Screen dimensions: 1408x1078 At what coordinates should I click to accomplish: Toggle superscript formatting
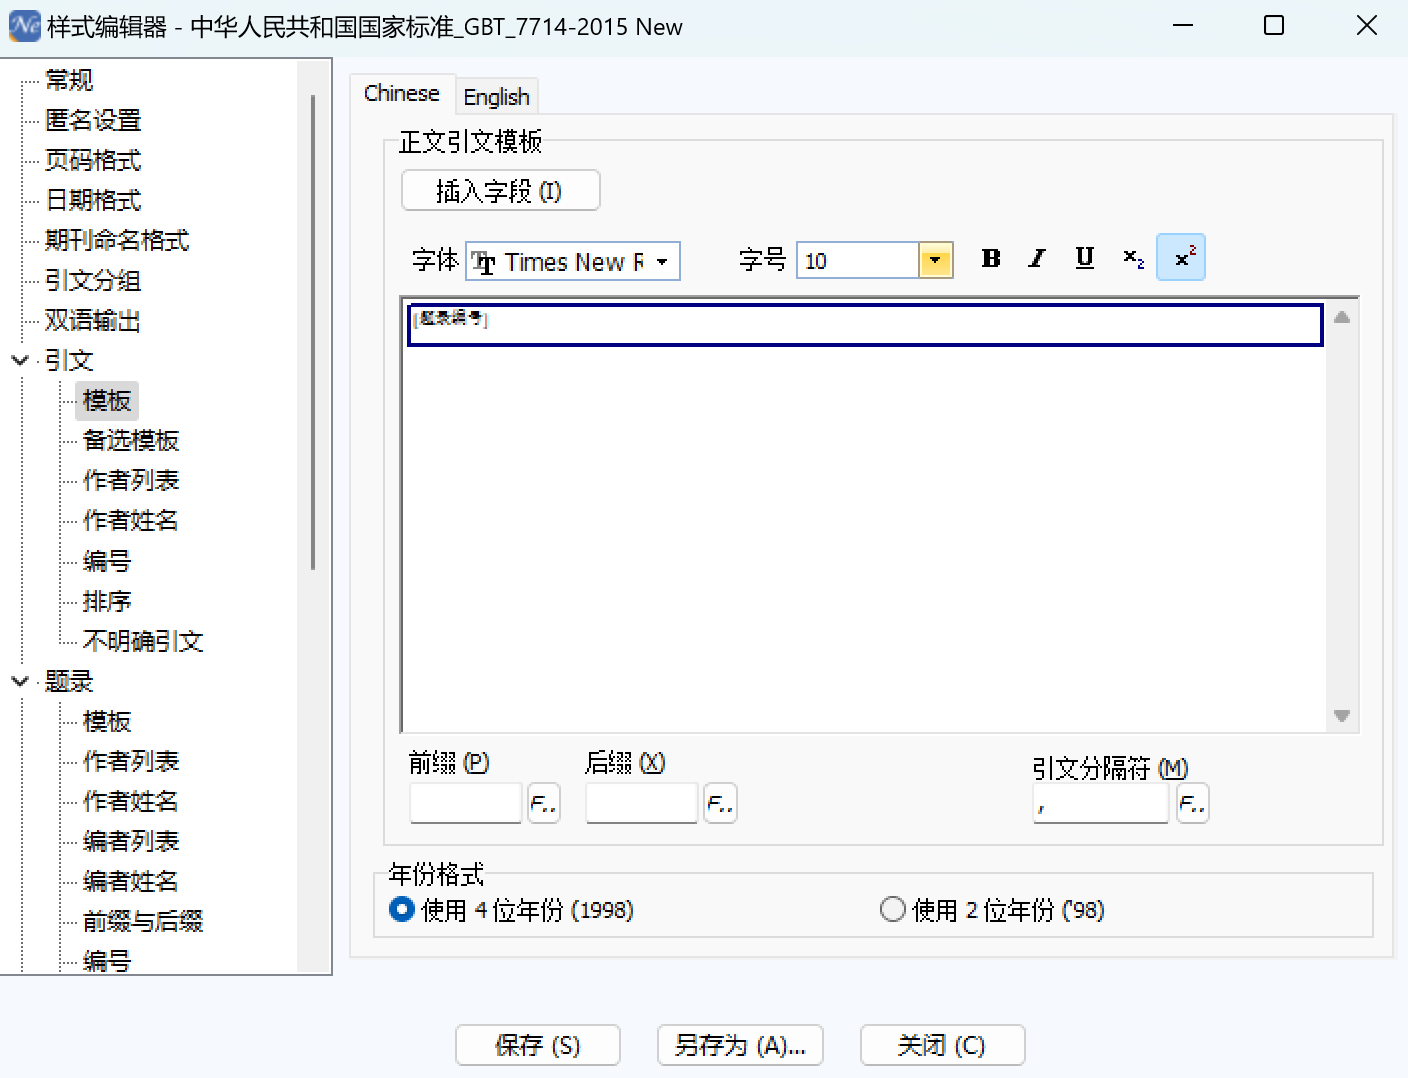click(x=1181, y=259)
